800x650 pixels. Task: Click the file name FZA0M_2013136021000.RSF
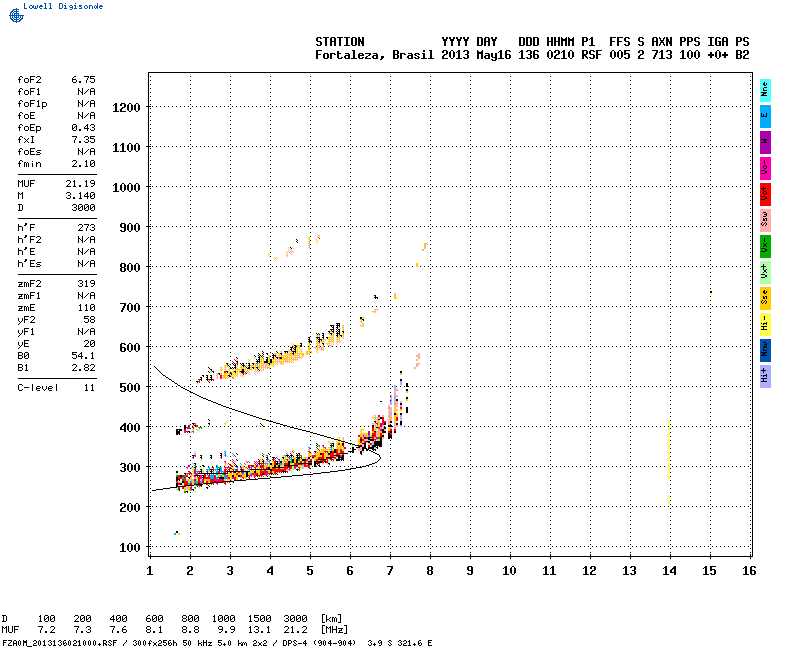60,643
